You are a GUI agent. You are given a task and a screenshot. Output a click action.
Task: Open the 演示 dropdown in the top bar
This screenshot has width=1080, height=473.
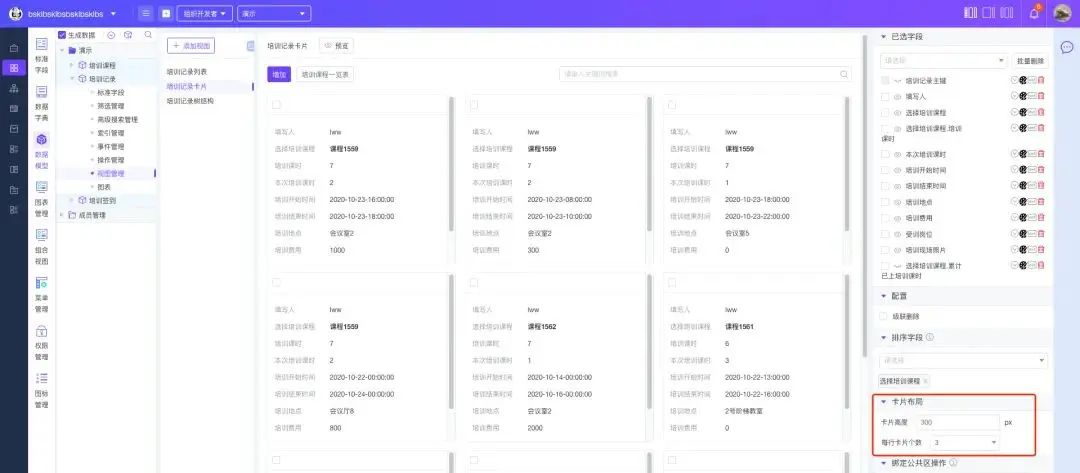273,14
